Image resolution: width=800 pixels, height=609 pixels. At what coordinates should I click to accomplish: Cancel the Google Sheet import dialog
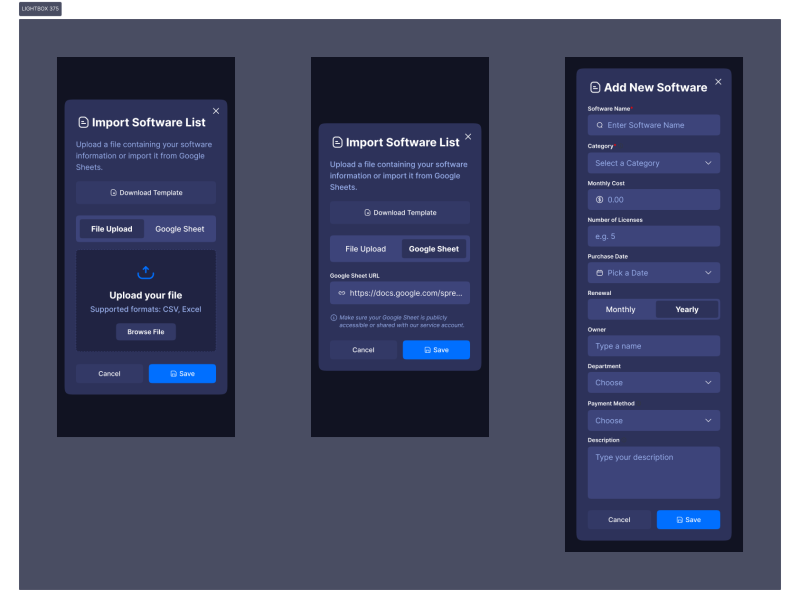pyautogui.click(x=363, y=350)
